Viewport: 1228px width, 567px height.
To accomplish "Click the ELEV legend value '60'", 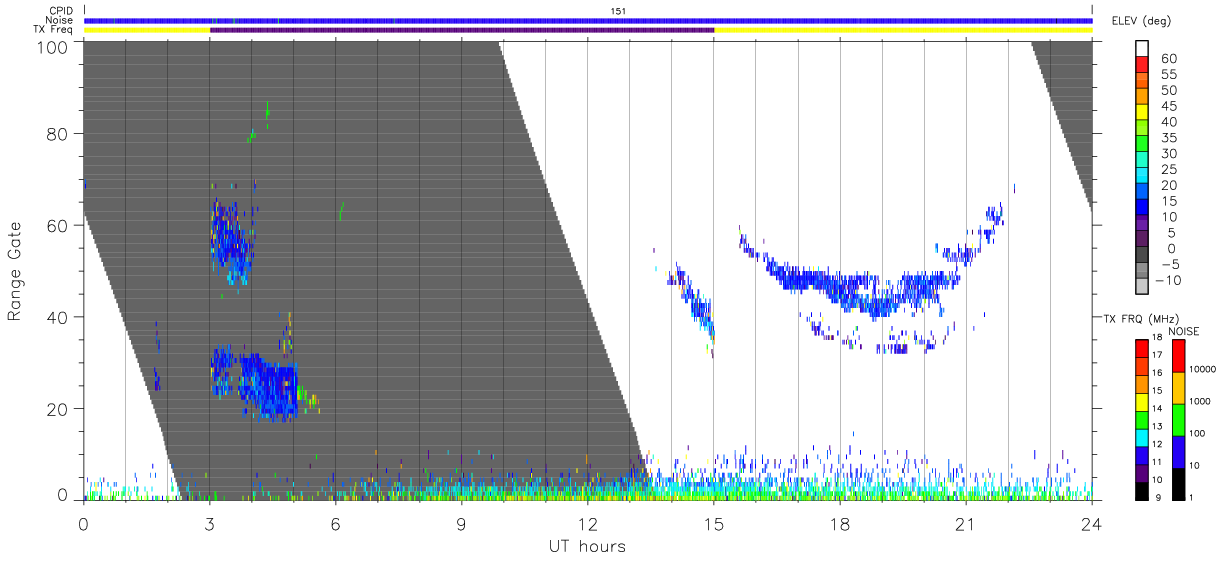I will click(x=1168, y=59).
